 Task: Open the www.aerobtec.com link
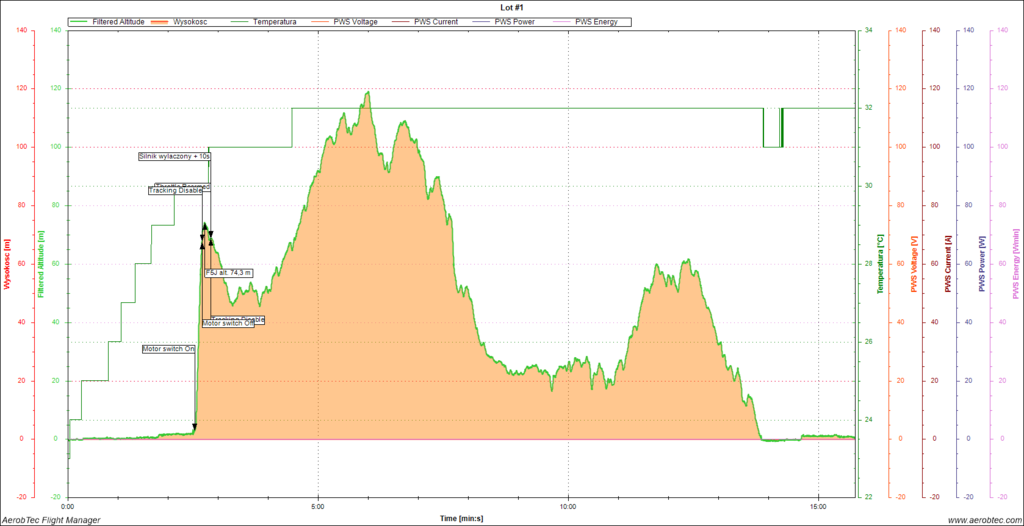tap(982, 520)
